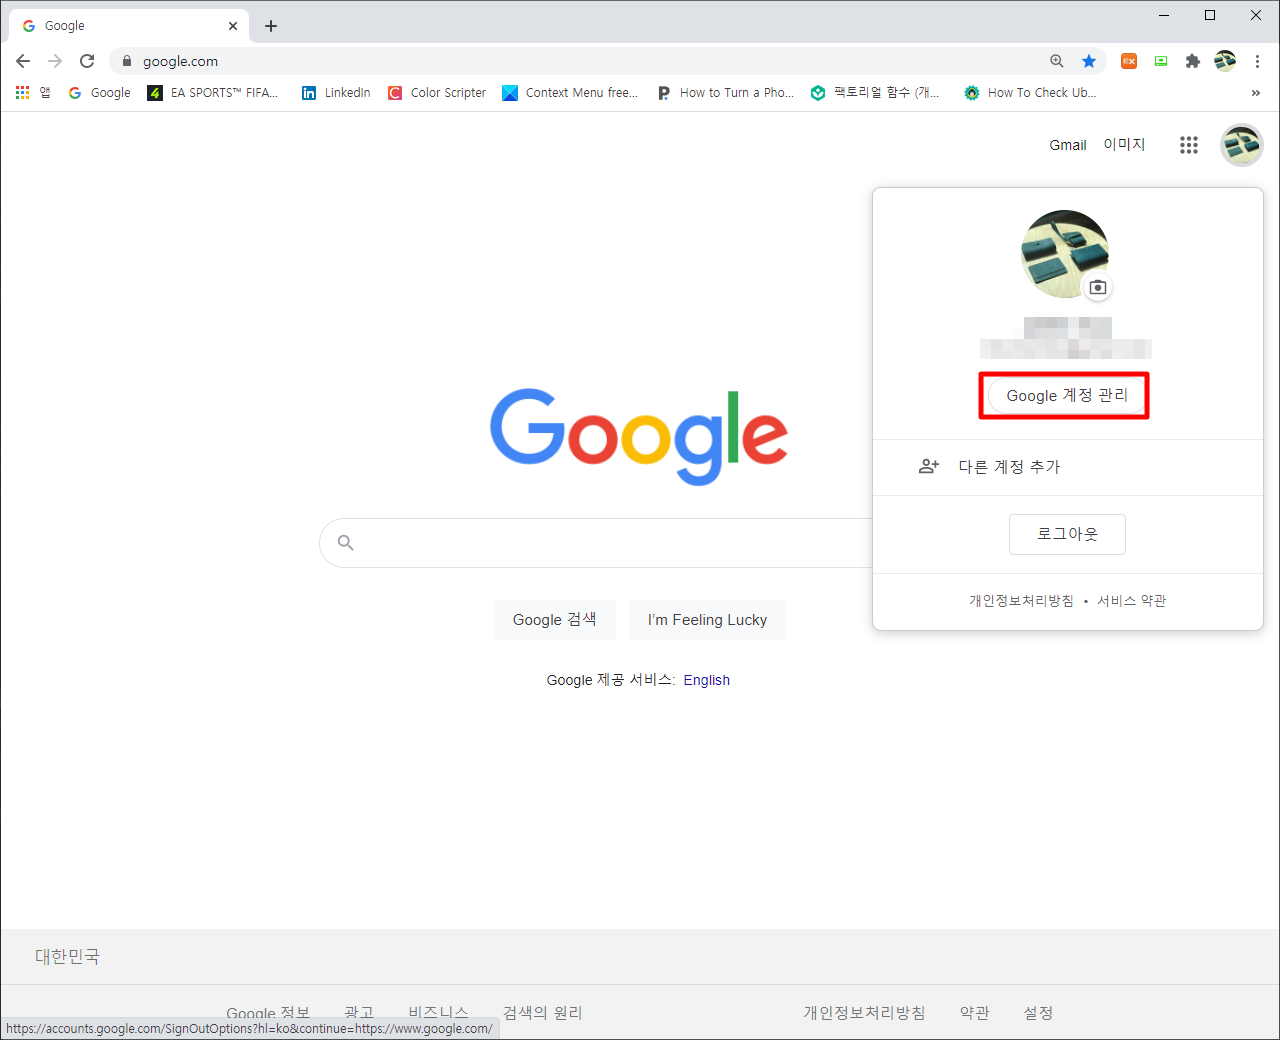
Task: Expand the bookmarks overflow chevron
Action: 1256,92
